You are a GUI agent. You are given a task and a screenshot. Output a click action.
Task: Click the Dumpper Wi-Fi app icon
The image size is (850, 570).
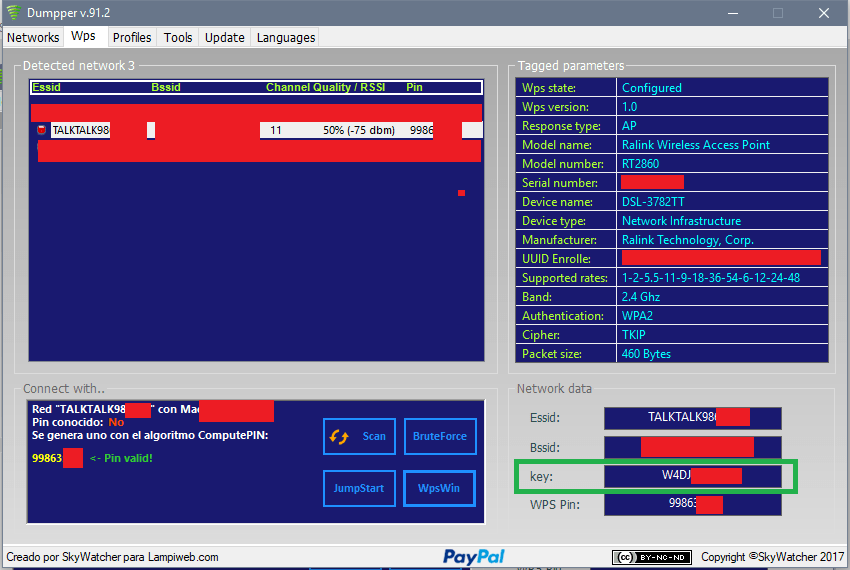(13, 12)
